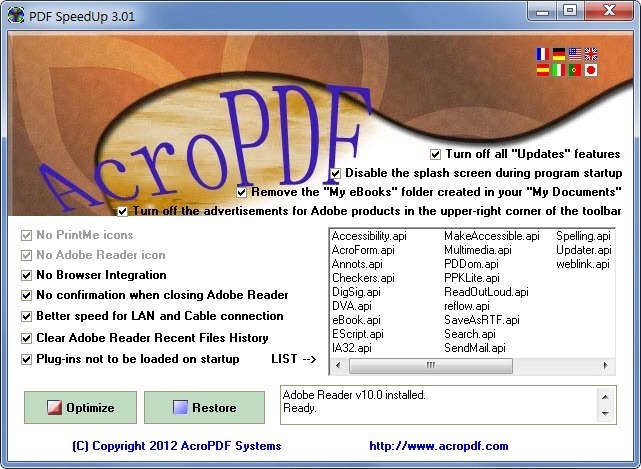
Task: Uncheck Plug-ins not to be loaded on startup
Action: pos(27,359)
